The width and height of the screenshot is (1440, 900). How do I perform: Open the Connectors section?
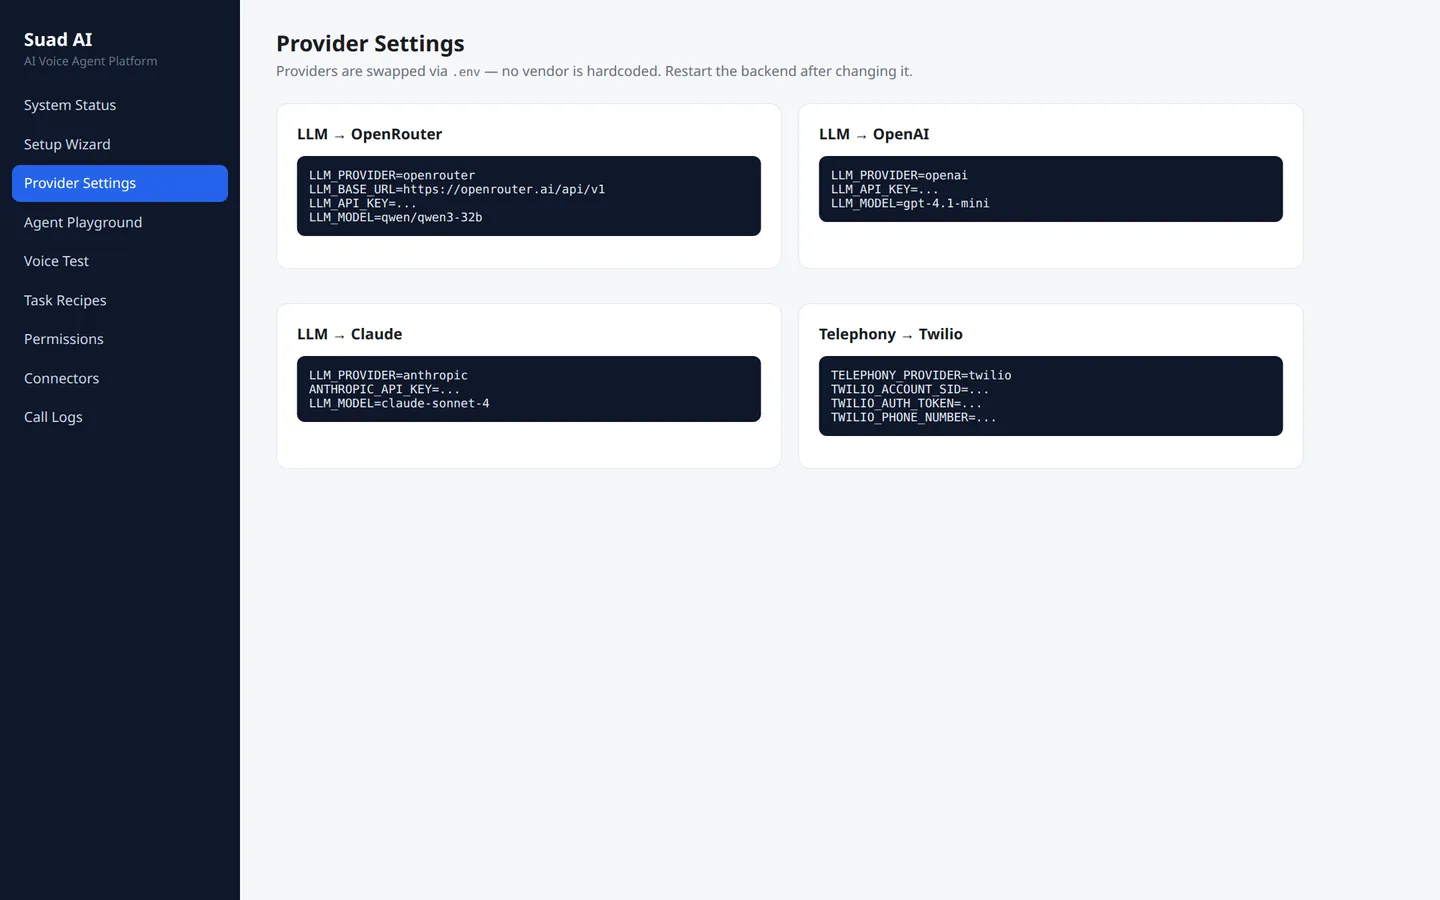tap(120, 378)
